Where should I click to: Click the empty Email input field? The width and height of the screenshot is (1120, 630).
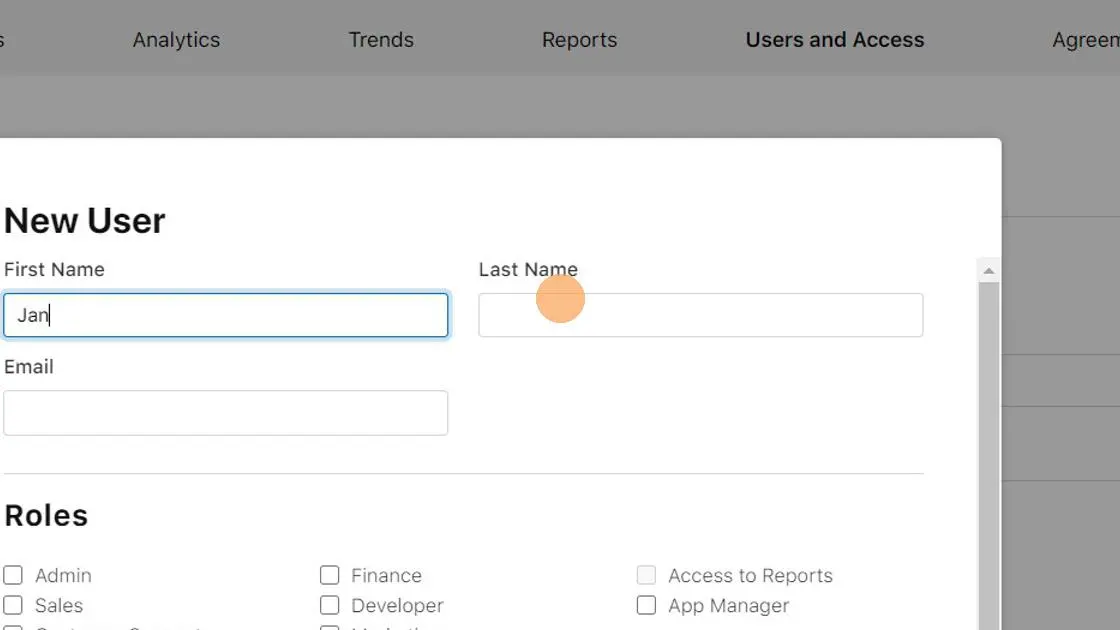(226, 413)
